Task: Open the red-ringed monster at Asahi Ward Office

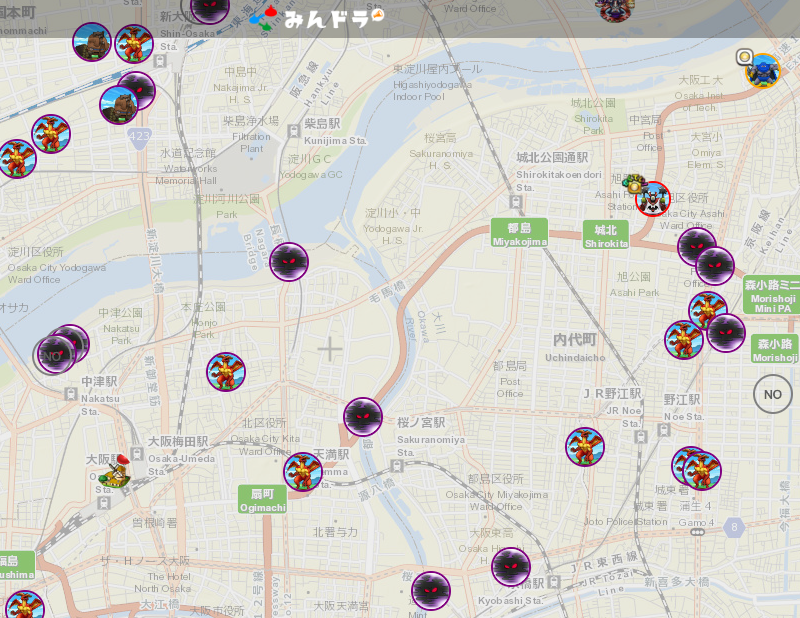Action: tap(653, 199)
